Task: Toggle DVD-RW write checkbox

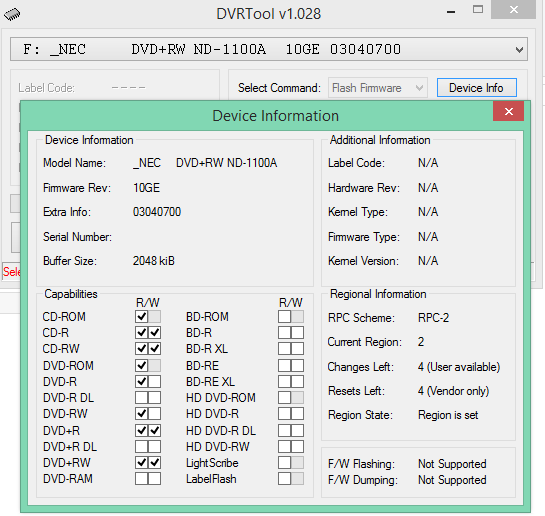Action: coord(155,413)
